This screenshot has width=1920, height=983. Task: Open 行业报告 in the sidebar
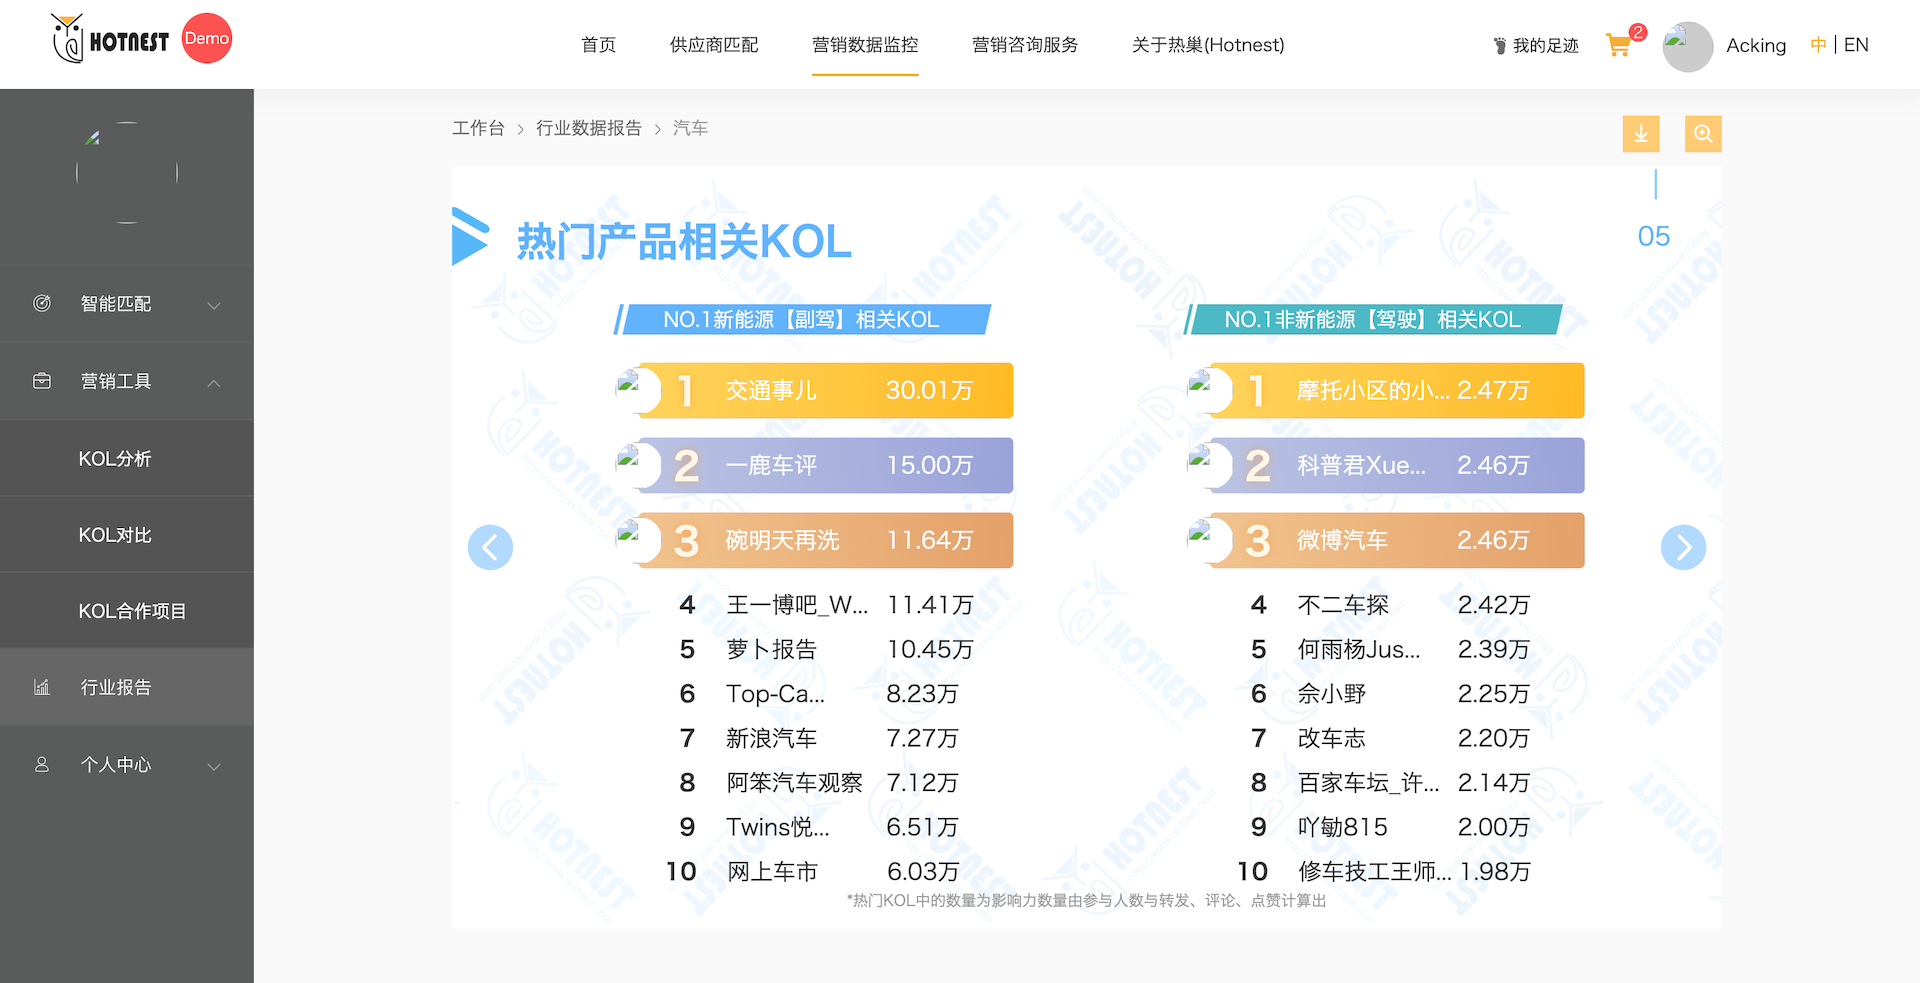pos(116,688)
